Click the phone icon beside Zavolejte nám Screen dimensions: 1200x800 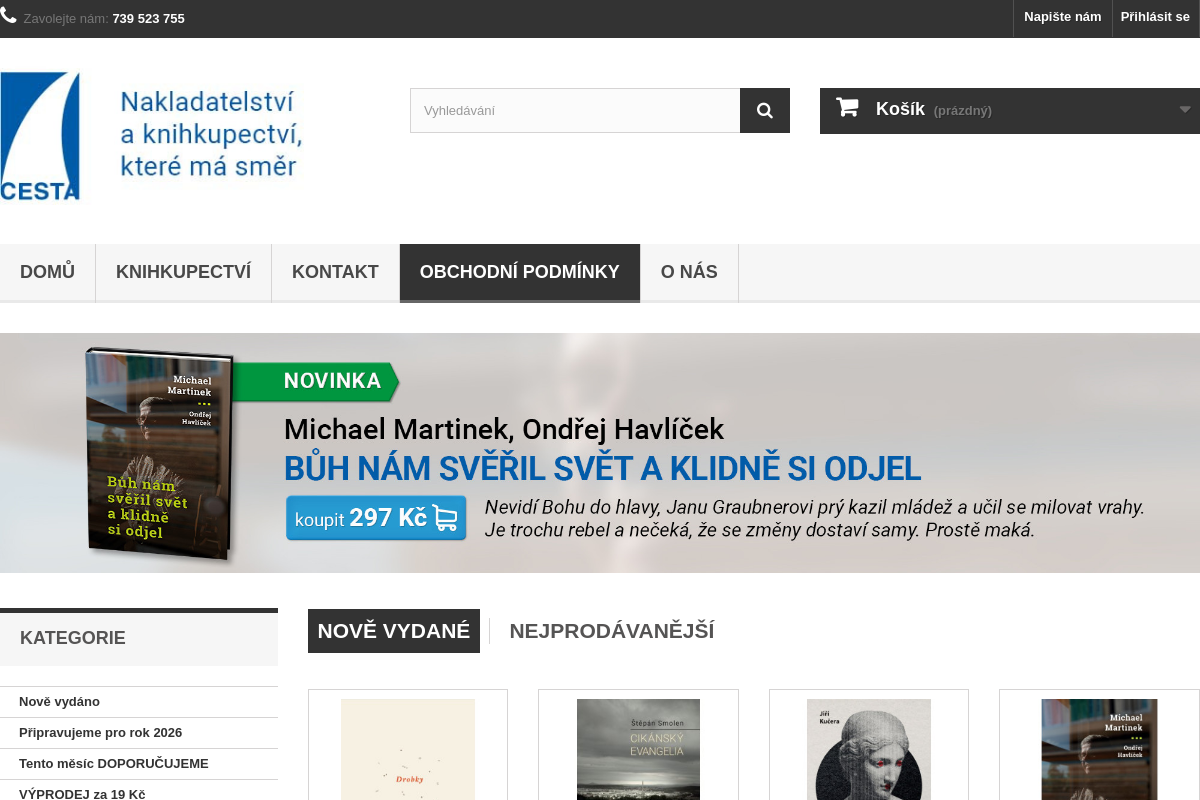8,15
